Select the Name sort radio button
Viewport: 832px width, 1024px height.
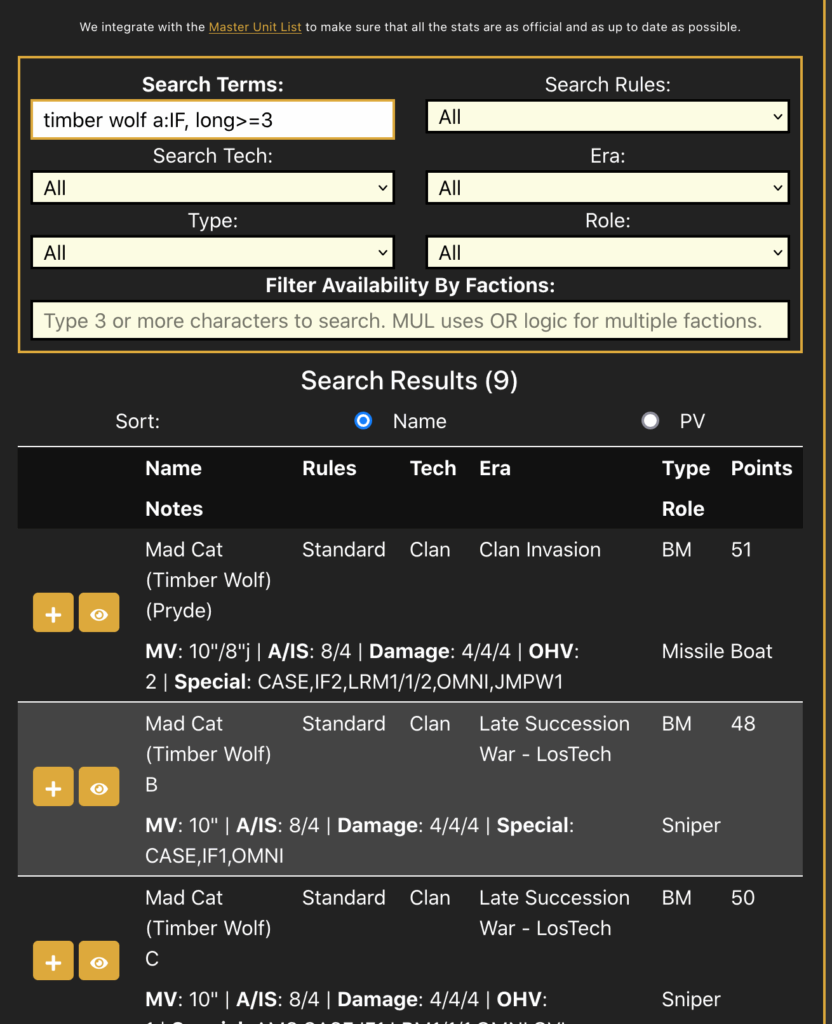point(363,420)
